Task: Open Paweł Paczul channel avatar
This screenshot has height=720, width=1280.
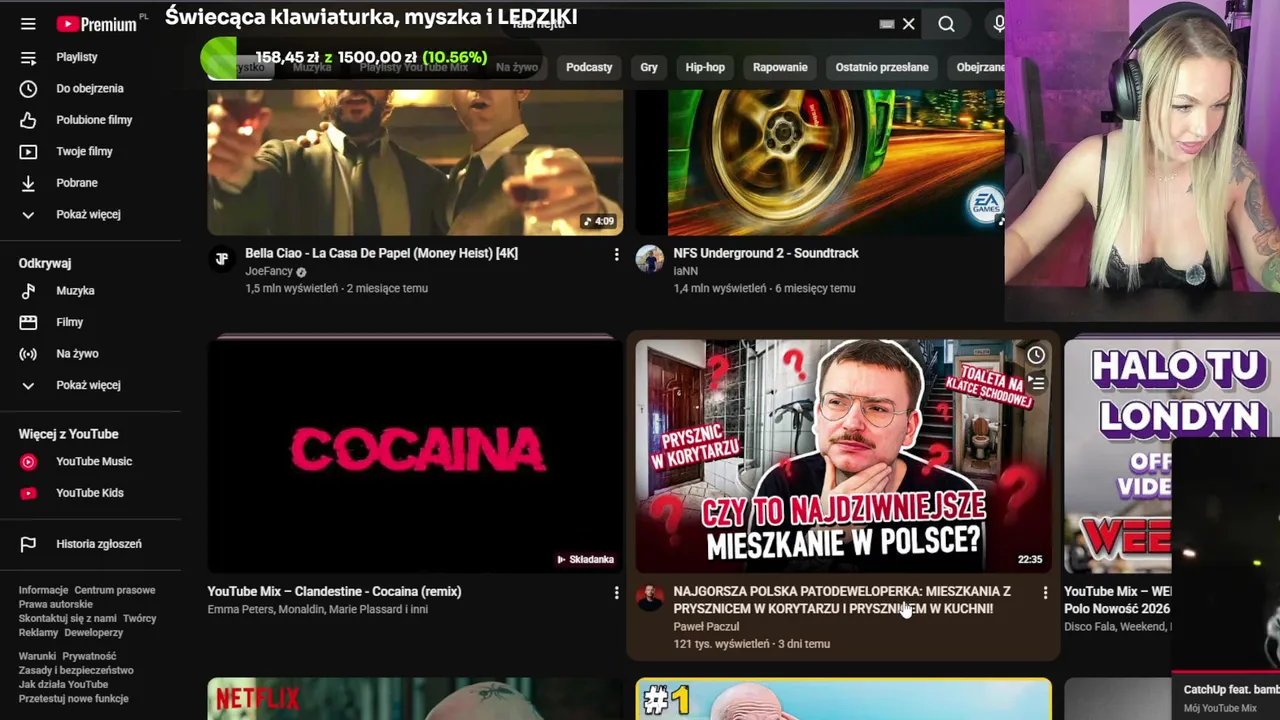Action: click(650, 597)
